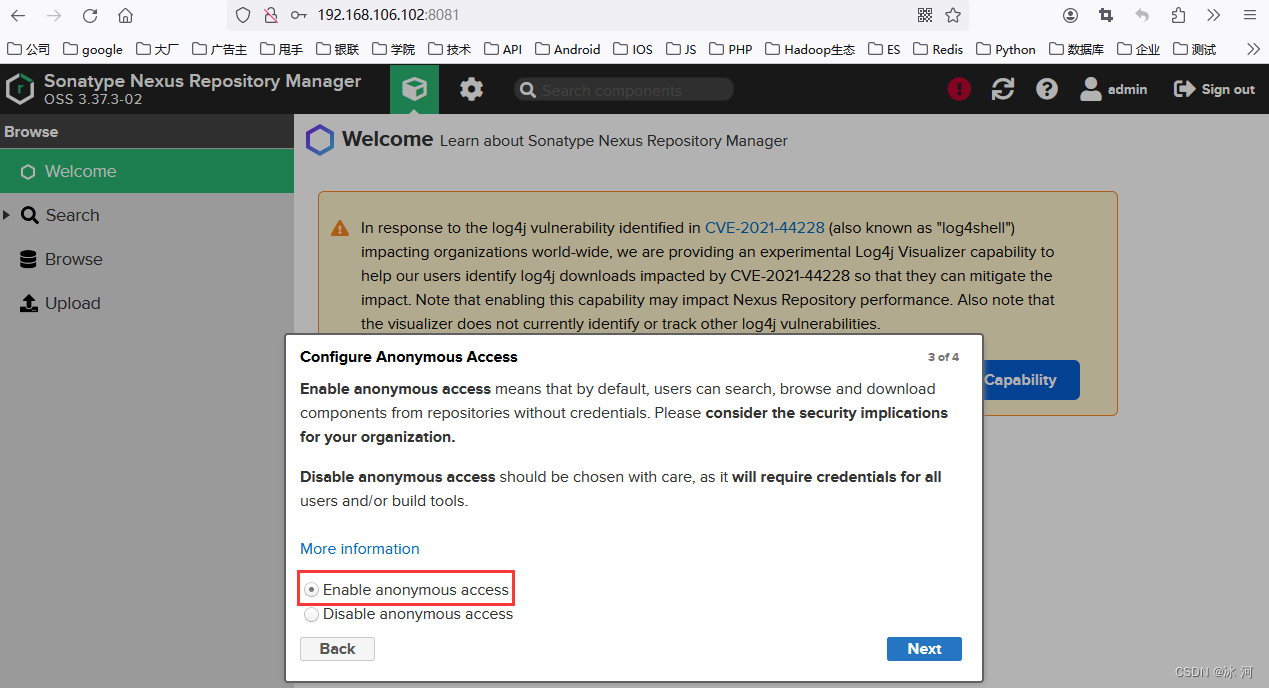The width and height of the screenshot is (1269, 688).
Task: Select Enable anonymous access radio option
Action: (x=312, y=590)
